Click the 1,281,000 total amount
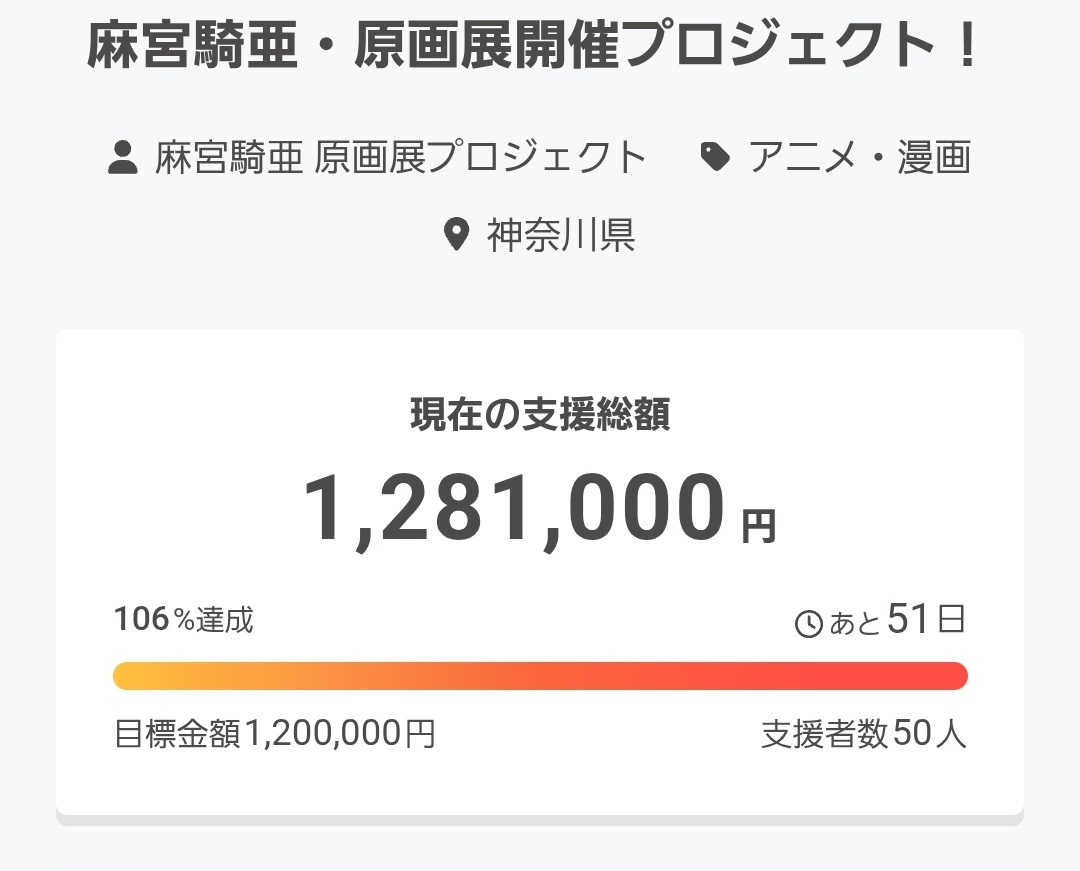1080x871 pixels. [515, 509]
